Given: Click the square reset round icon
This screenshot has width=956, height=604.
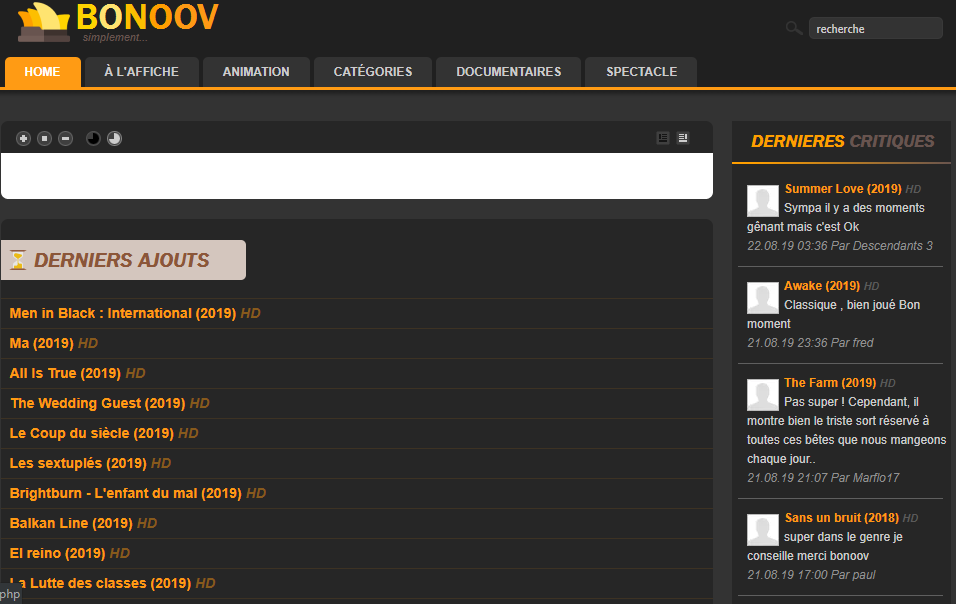Looking at the screenshot, I should click(45, 138).
